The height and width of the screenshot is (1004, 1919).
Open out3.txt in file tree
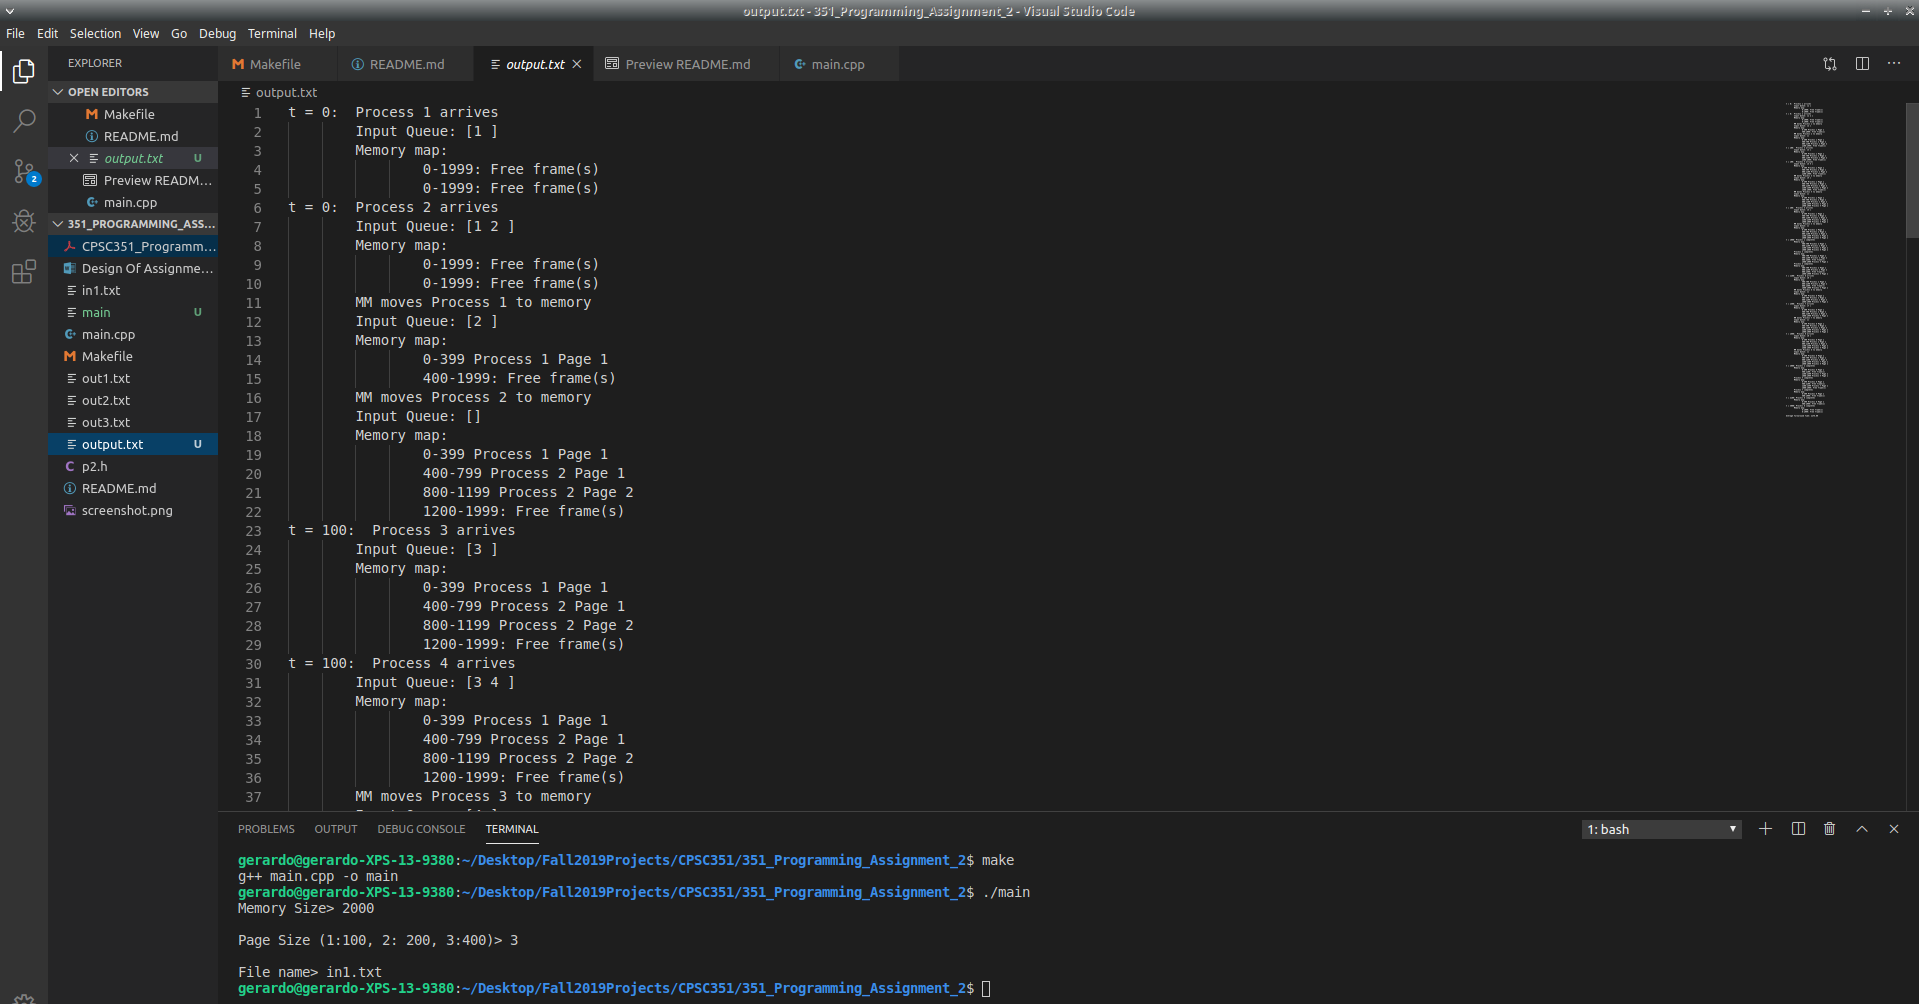133,422
